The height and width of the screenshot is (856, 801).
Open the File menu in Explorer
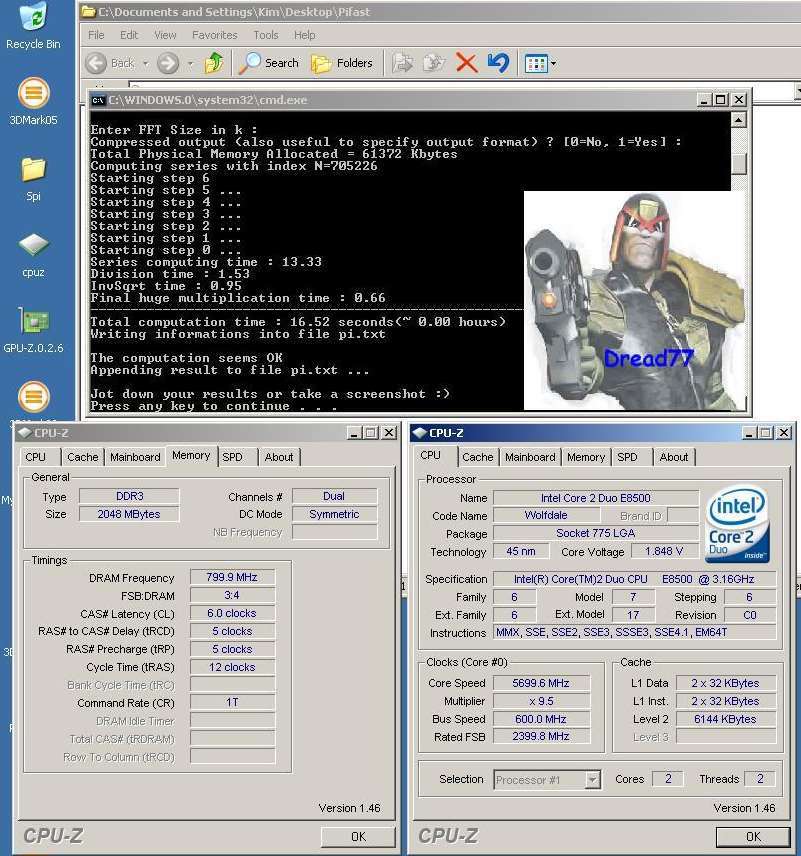click(x=96, y=35)
